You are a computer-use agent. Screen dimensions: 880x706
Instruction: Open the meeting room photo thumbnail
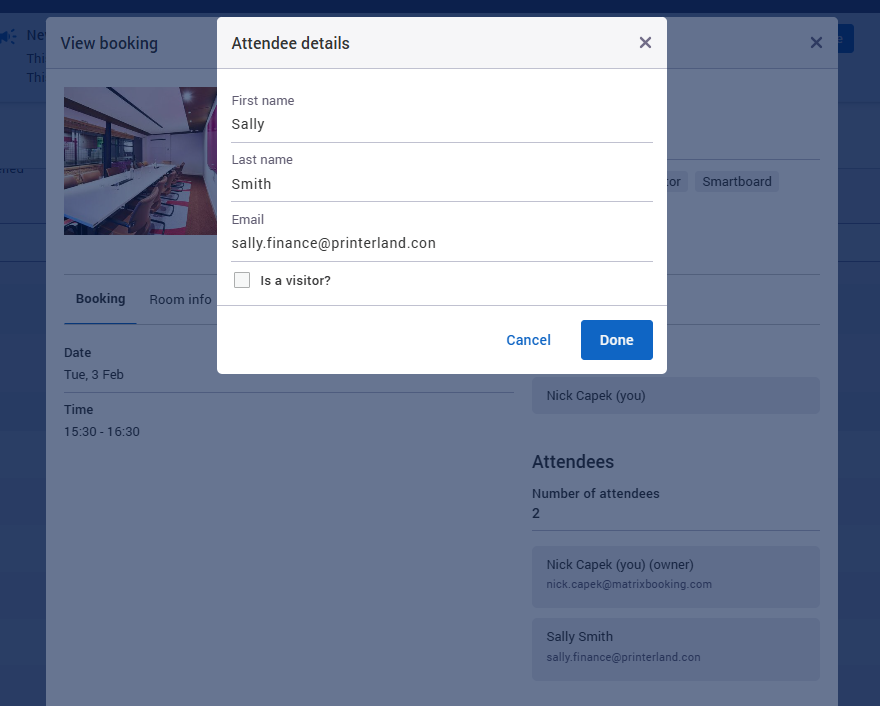pos(140,160)
